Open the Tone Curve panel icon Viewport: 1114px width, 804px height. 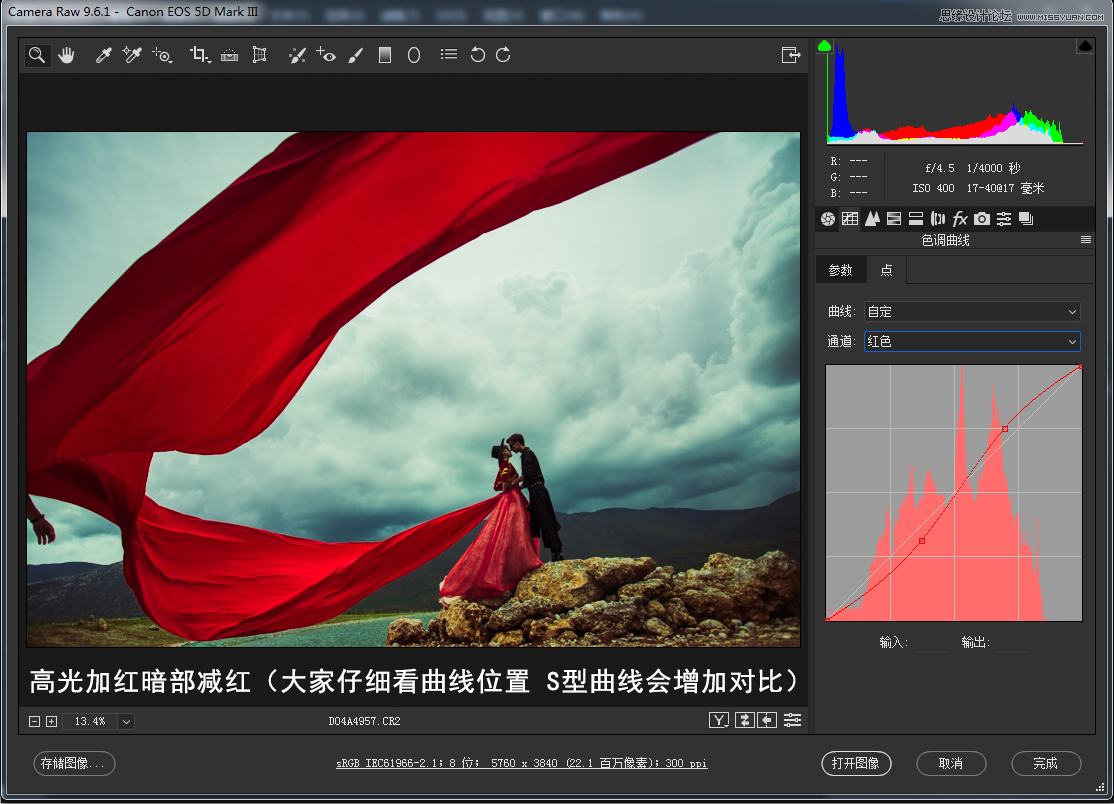850,219
